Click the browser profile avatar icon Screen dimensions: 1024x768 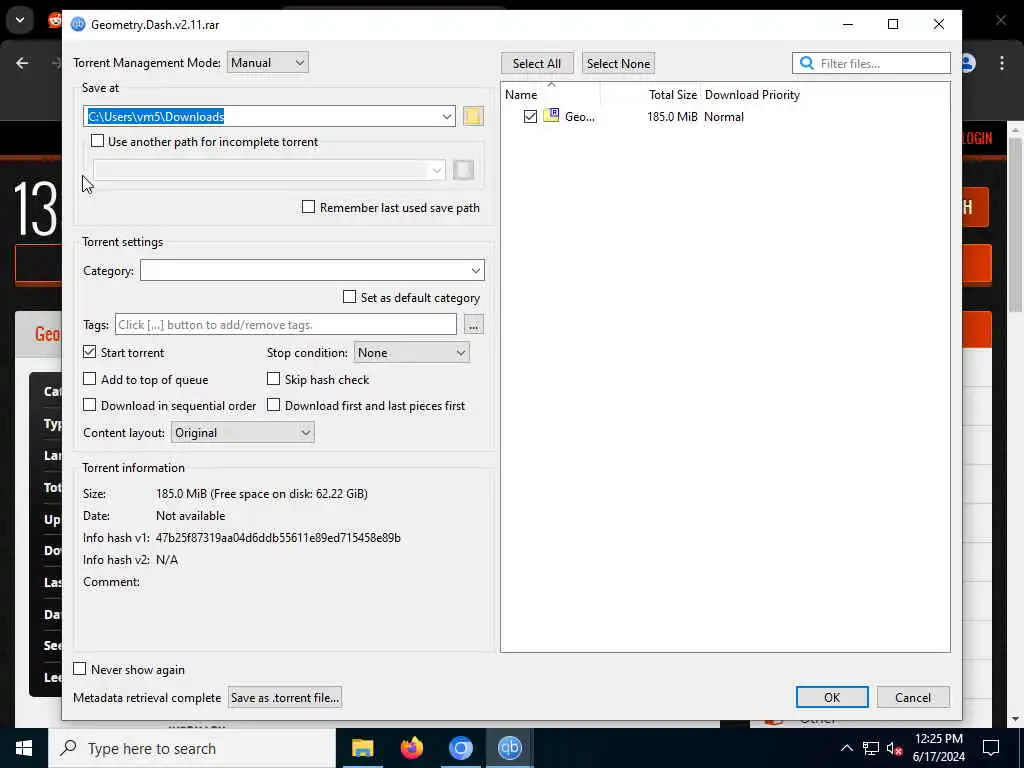coord(968,63)
